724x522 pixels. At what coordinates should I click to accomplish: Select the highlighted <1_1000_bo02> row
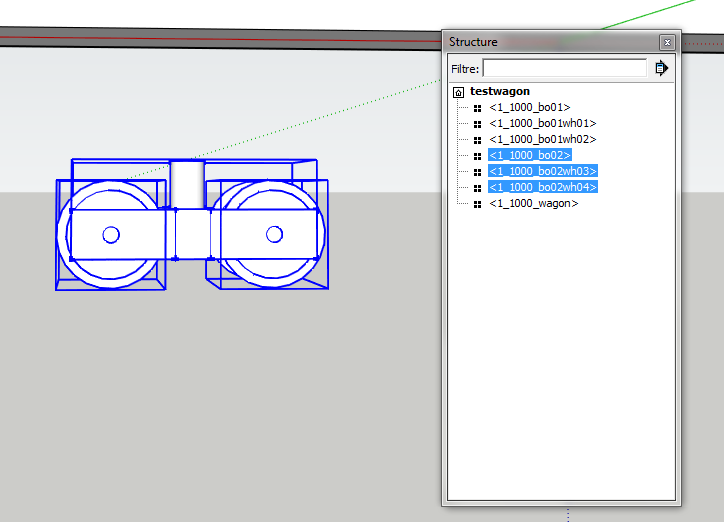click(x=530, y=155)
